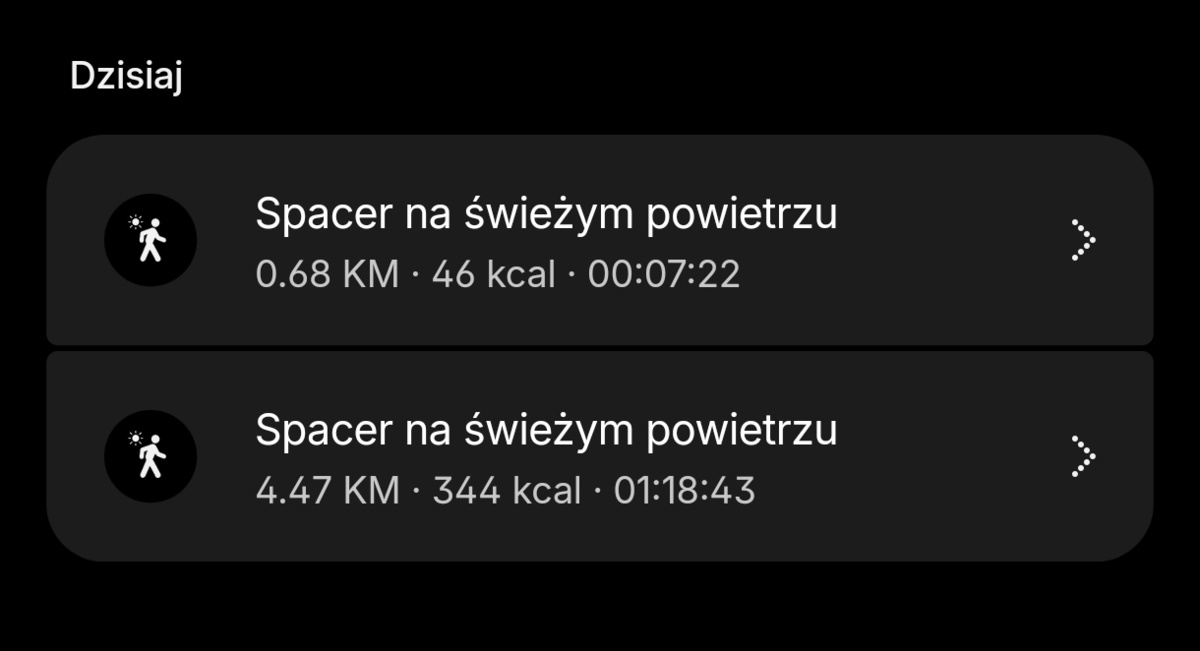
Task: Tap the small sun glyph in the 01:18:43 walk icon
Action: [136, 438]
